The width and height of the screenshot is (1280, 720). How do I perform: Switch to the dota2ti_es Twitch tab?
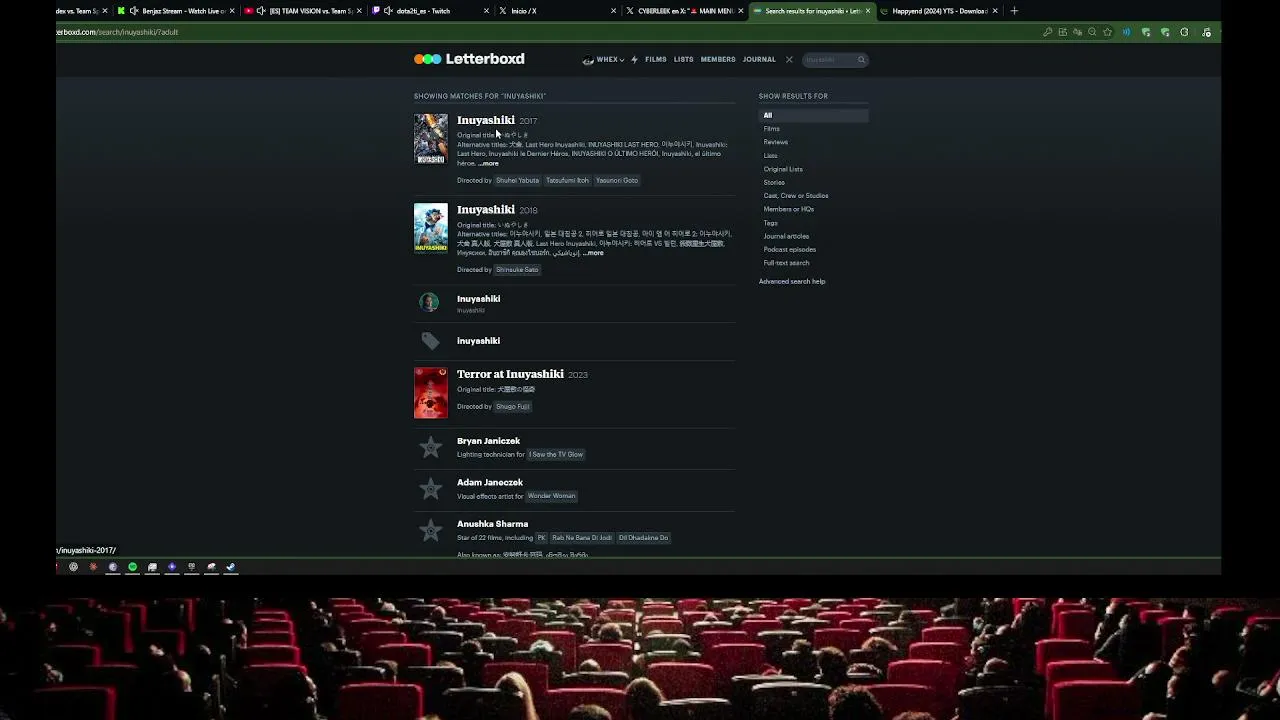coord(432,11)
